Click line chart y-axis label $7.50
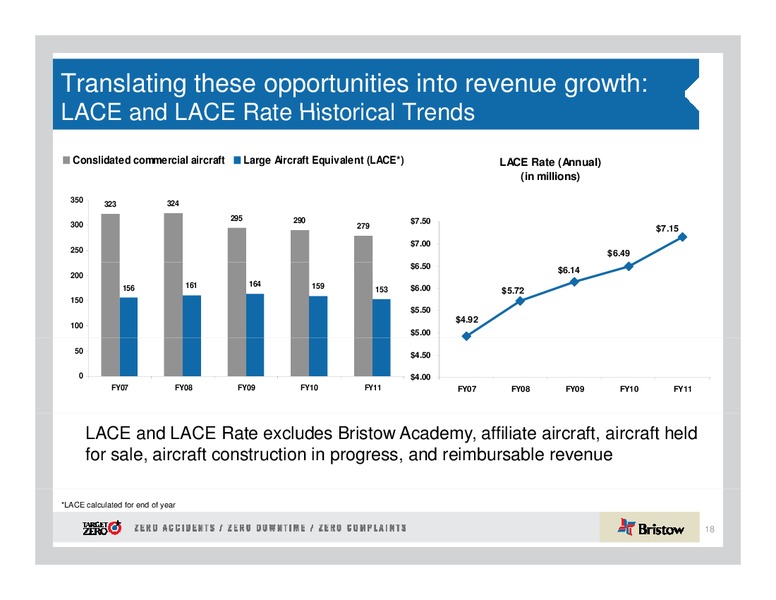This screenshot has height=600, width=776. tap(420, 221)
